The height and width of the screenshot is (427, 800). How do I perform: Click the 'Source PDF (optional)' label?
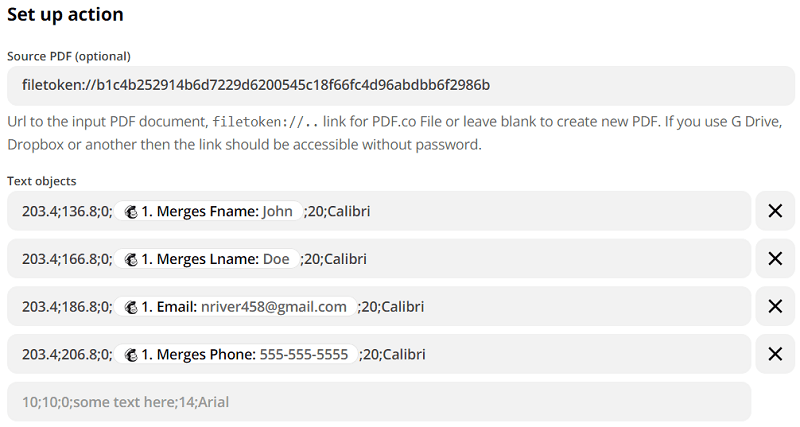tap(69, 56)
